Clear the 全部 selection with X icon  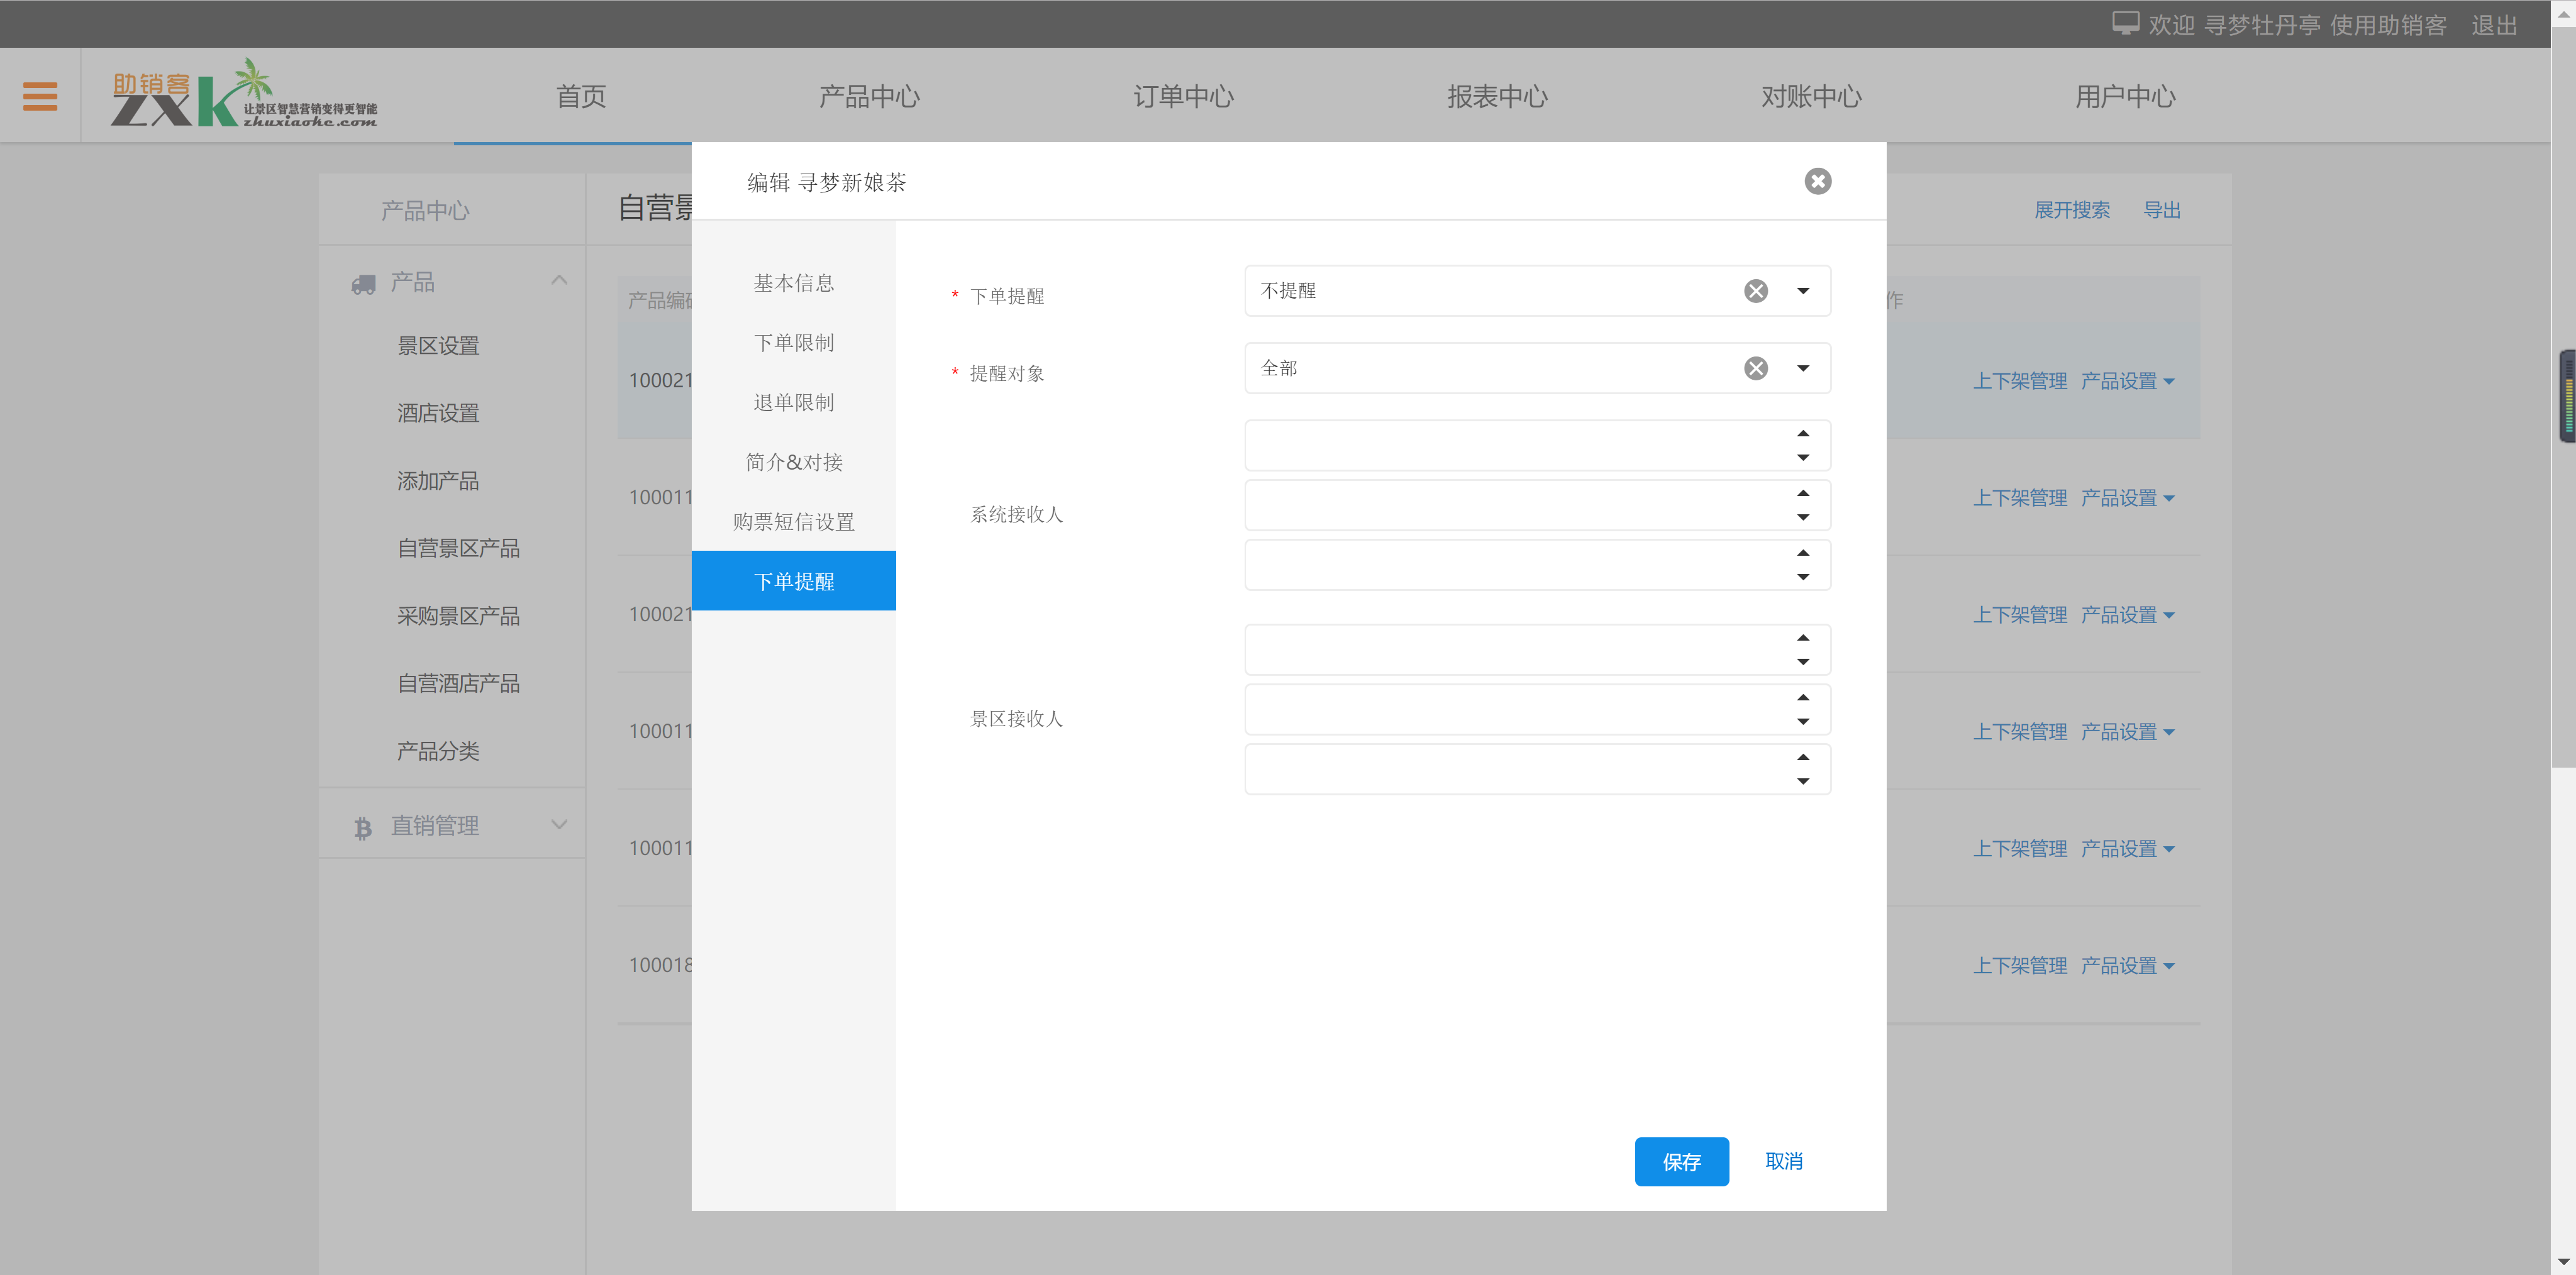(x=1755, y=368)
